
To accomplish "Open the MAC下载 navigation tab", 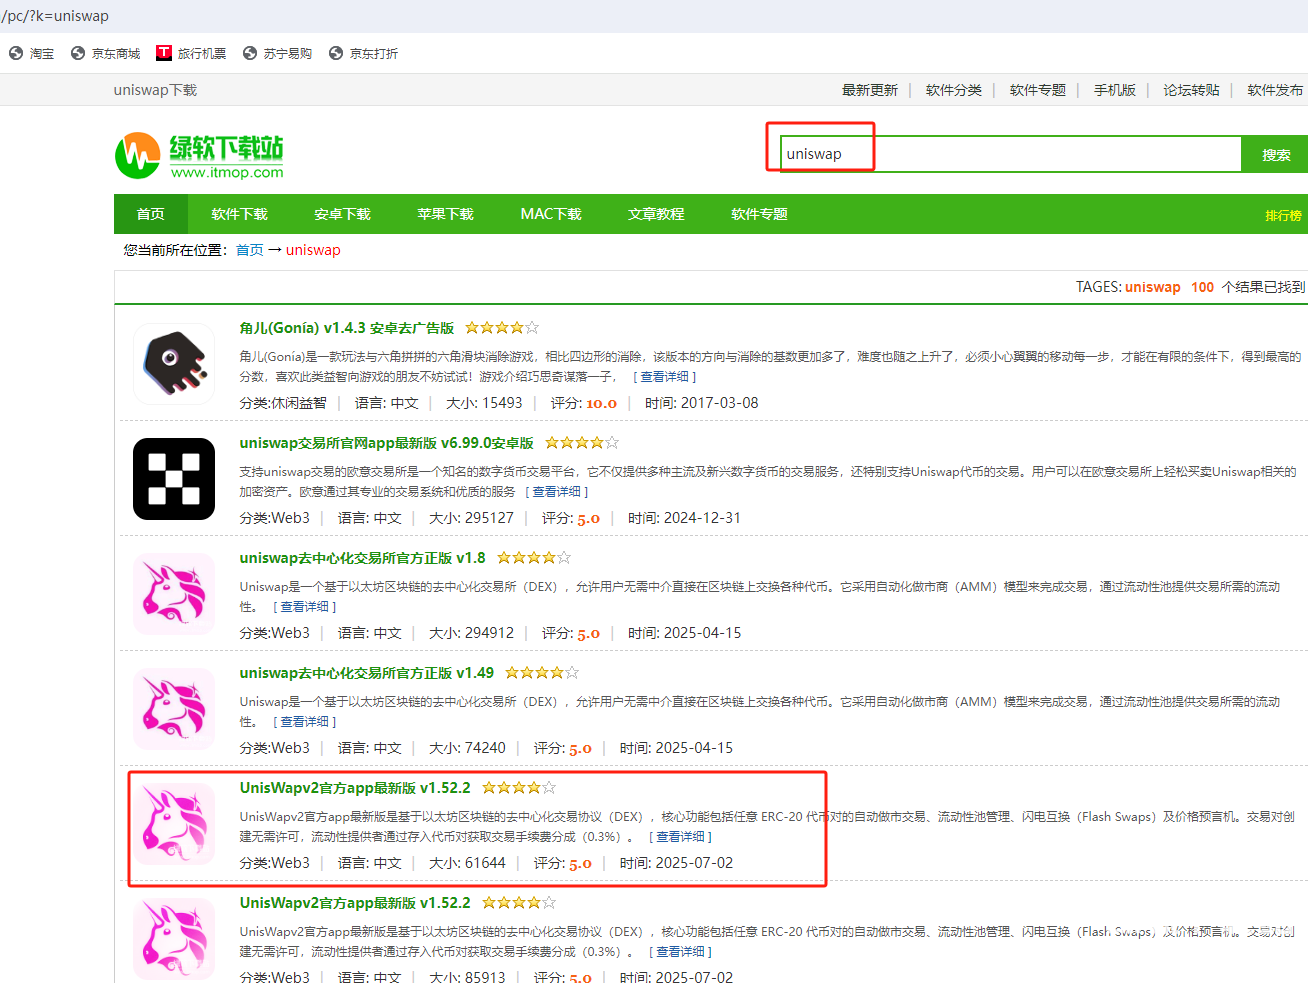I will (551, 214).
